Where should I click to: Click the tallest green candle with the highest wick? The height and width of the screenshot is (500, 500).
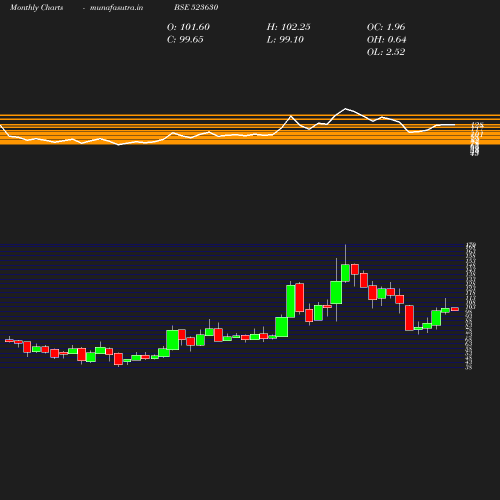pos(345,273)
